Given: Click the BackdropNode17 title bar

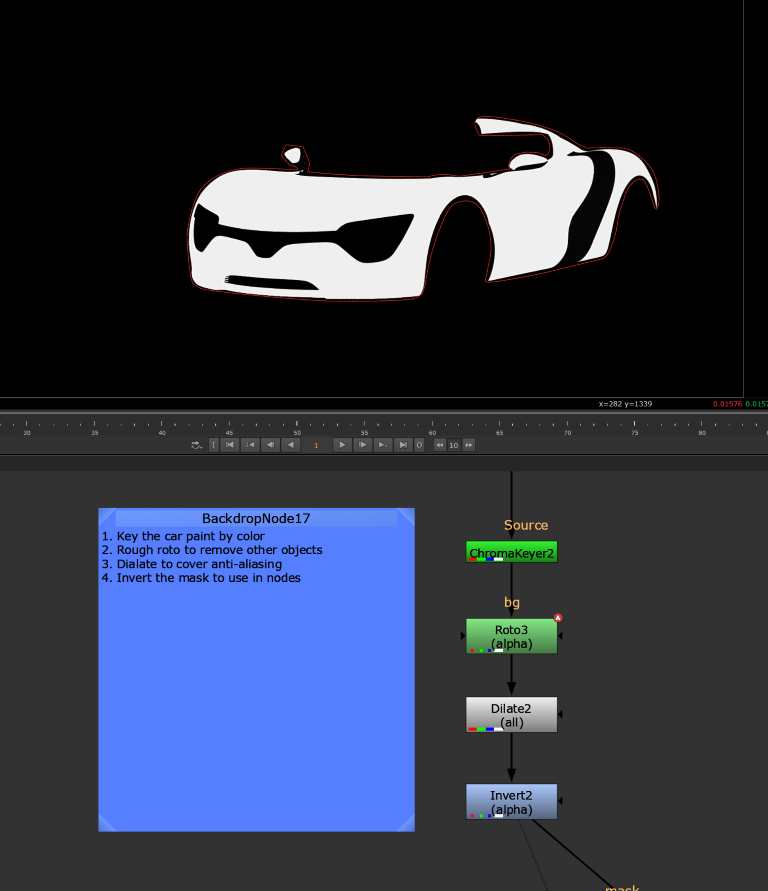Looking at the screenshot, I should (256, 519).
